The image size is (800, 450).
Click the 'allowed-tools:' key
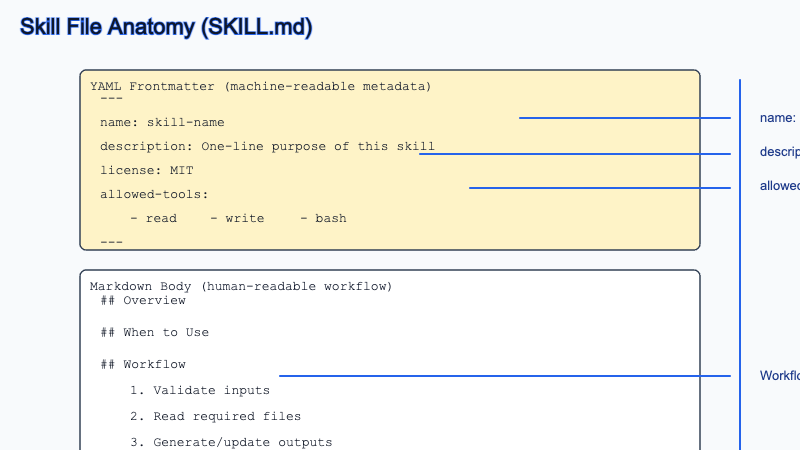click(x=154, y=194)
